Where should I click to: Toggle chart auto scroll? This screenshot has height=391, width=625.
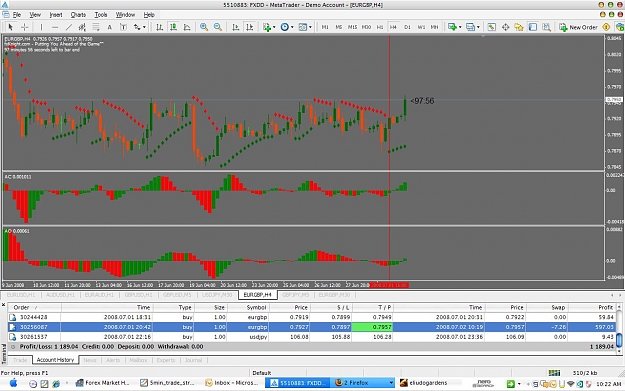point(236,27)
